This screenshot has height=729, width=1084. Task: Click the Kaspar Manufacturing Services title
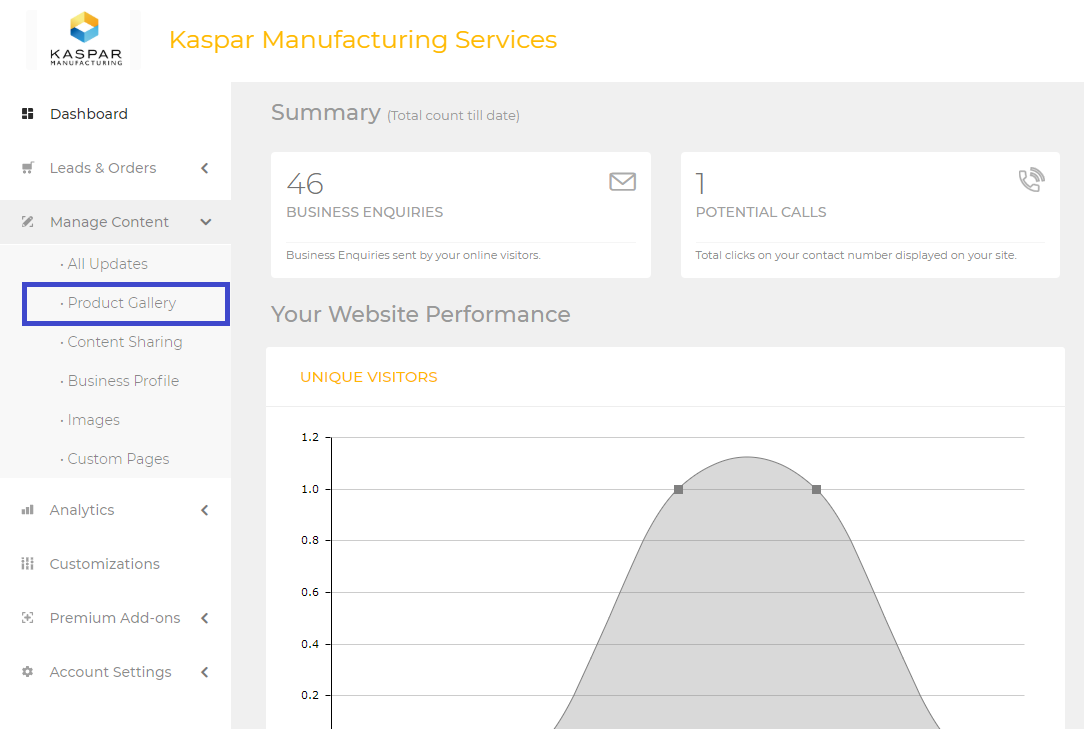[x=363, y=39]
